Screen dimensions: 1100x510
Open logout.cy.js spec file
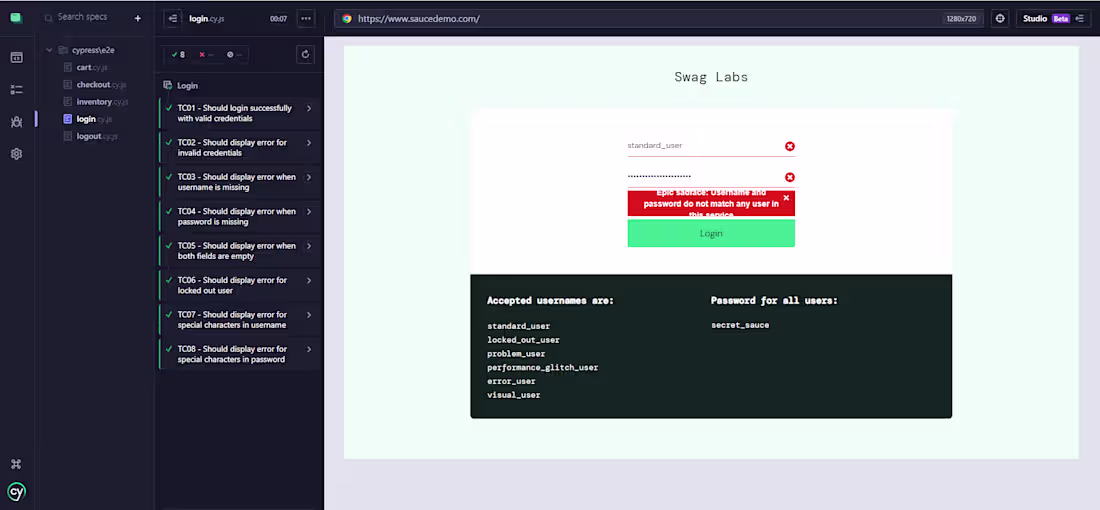click(x=97, y=136)
